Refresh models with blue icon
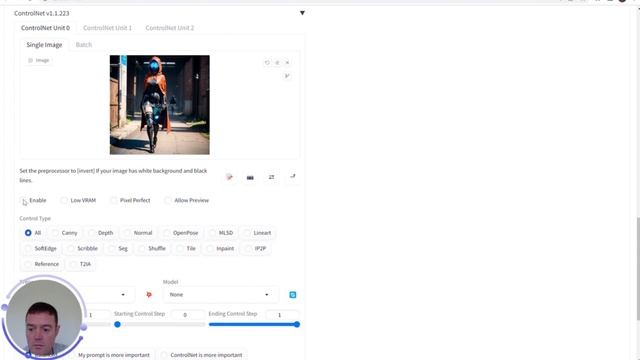 click(293, 295)
